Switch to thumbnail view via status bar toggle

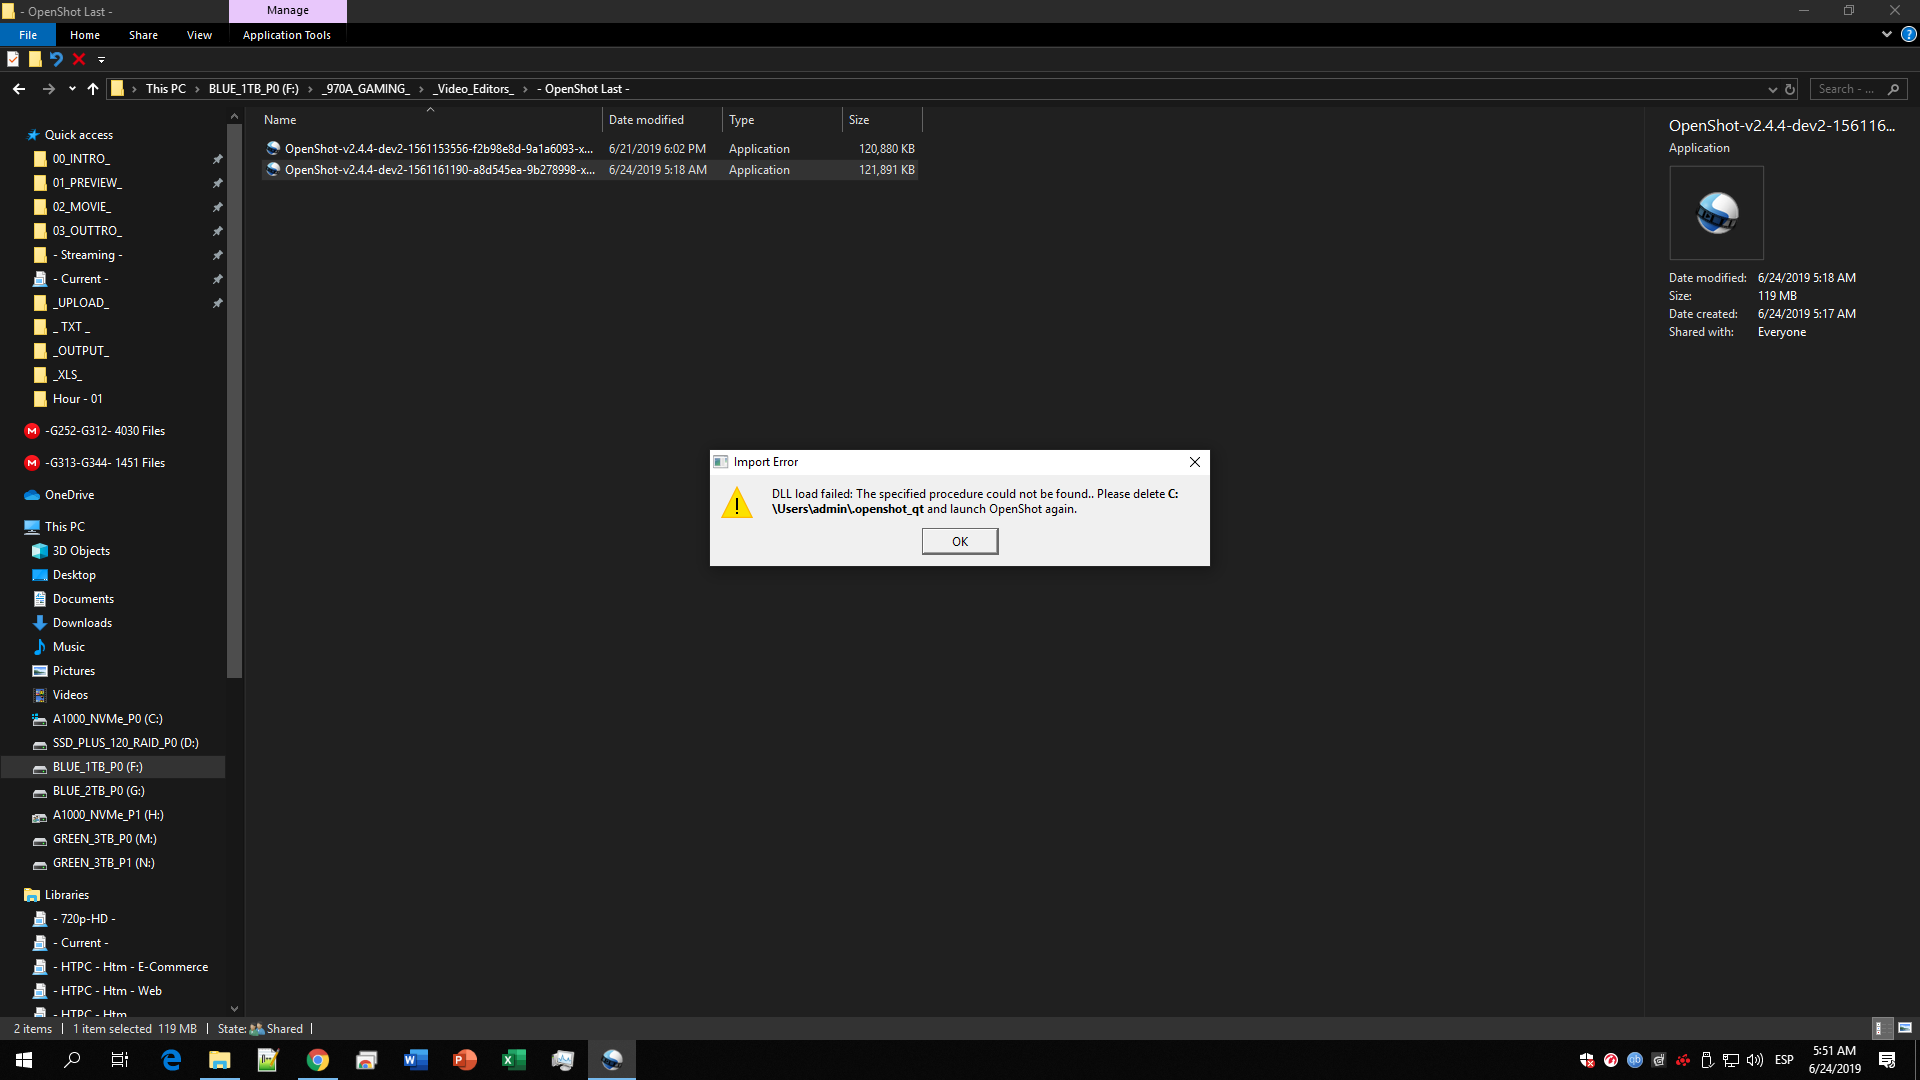(x=1906, y=1028)
